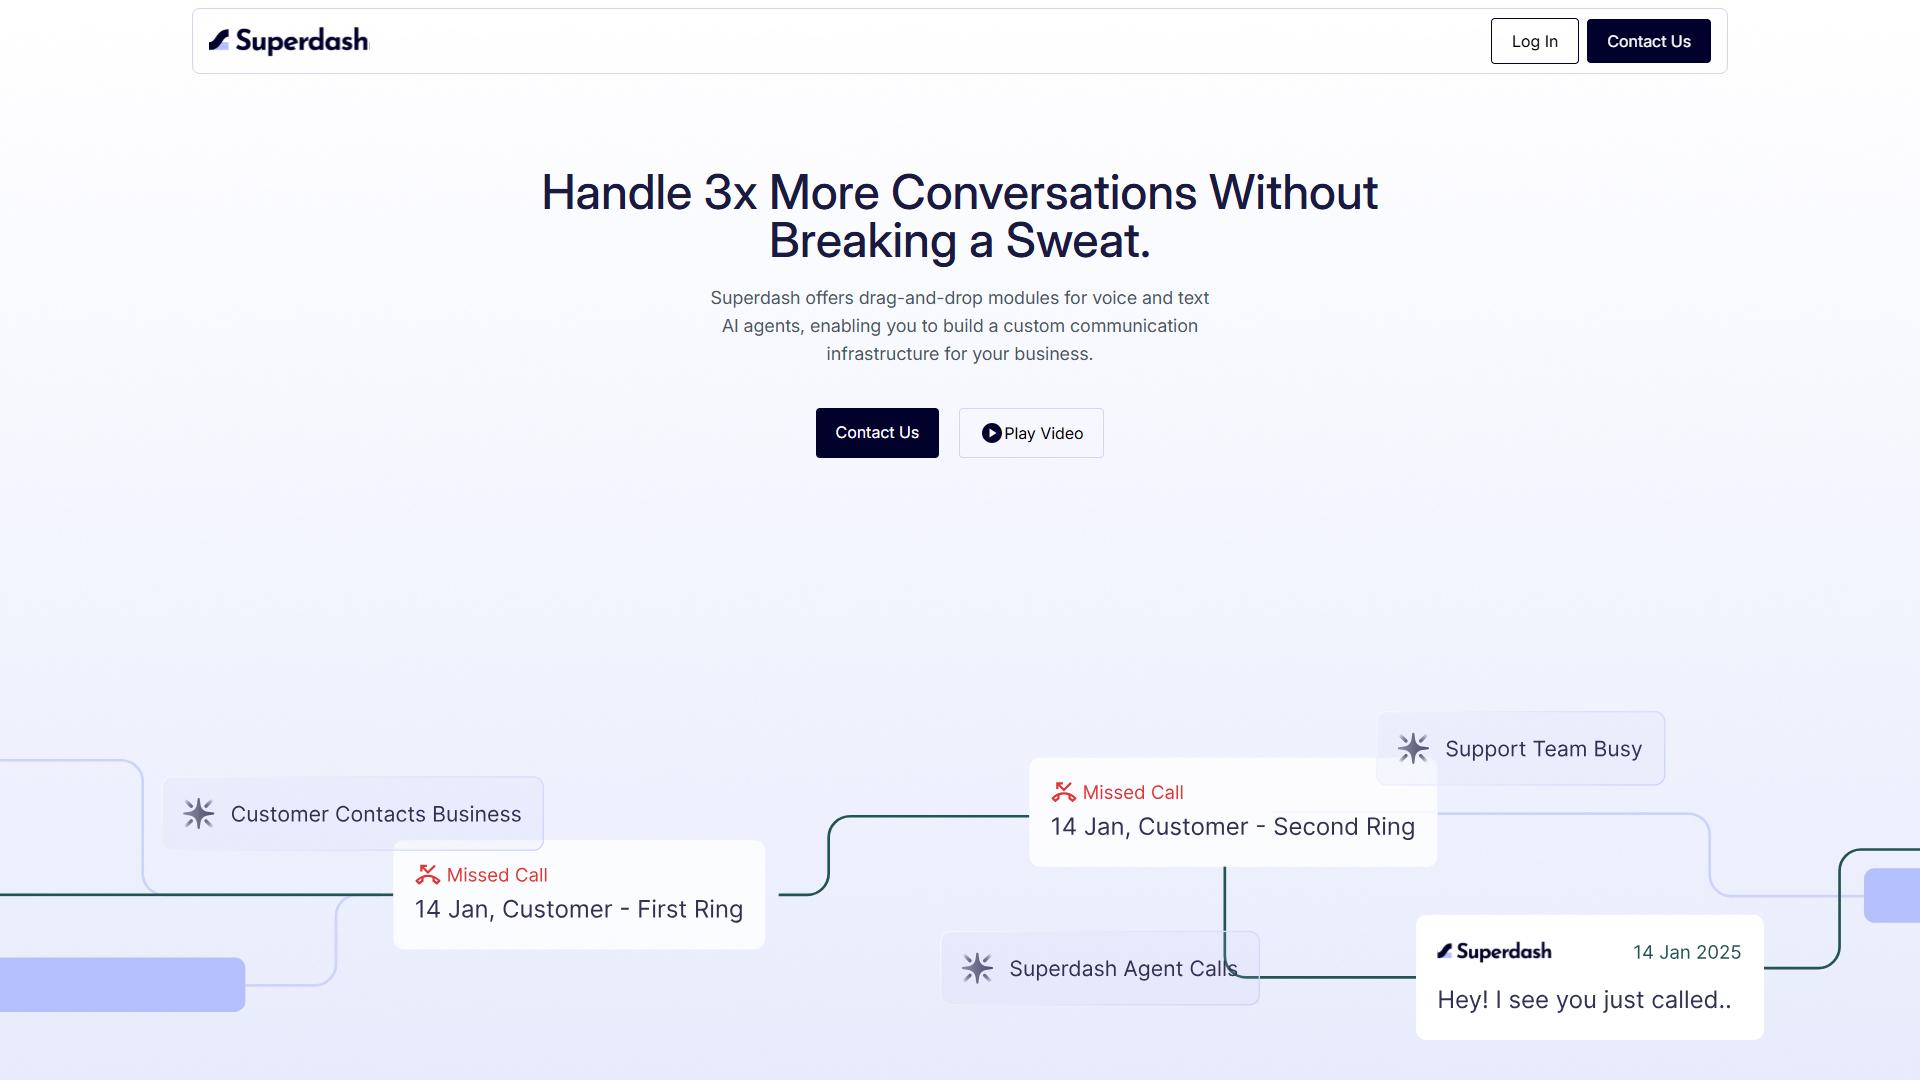Click the play icon on Play Video
The height and width of the screenshot is (1080, 1920).
(x=991, y=433)
